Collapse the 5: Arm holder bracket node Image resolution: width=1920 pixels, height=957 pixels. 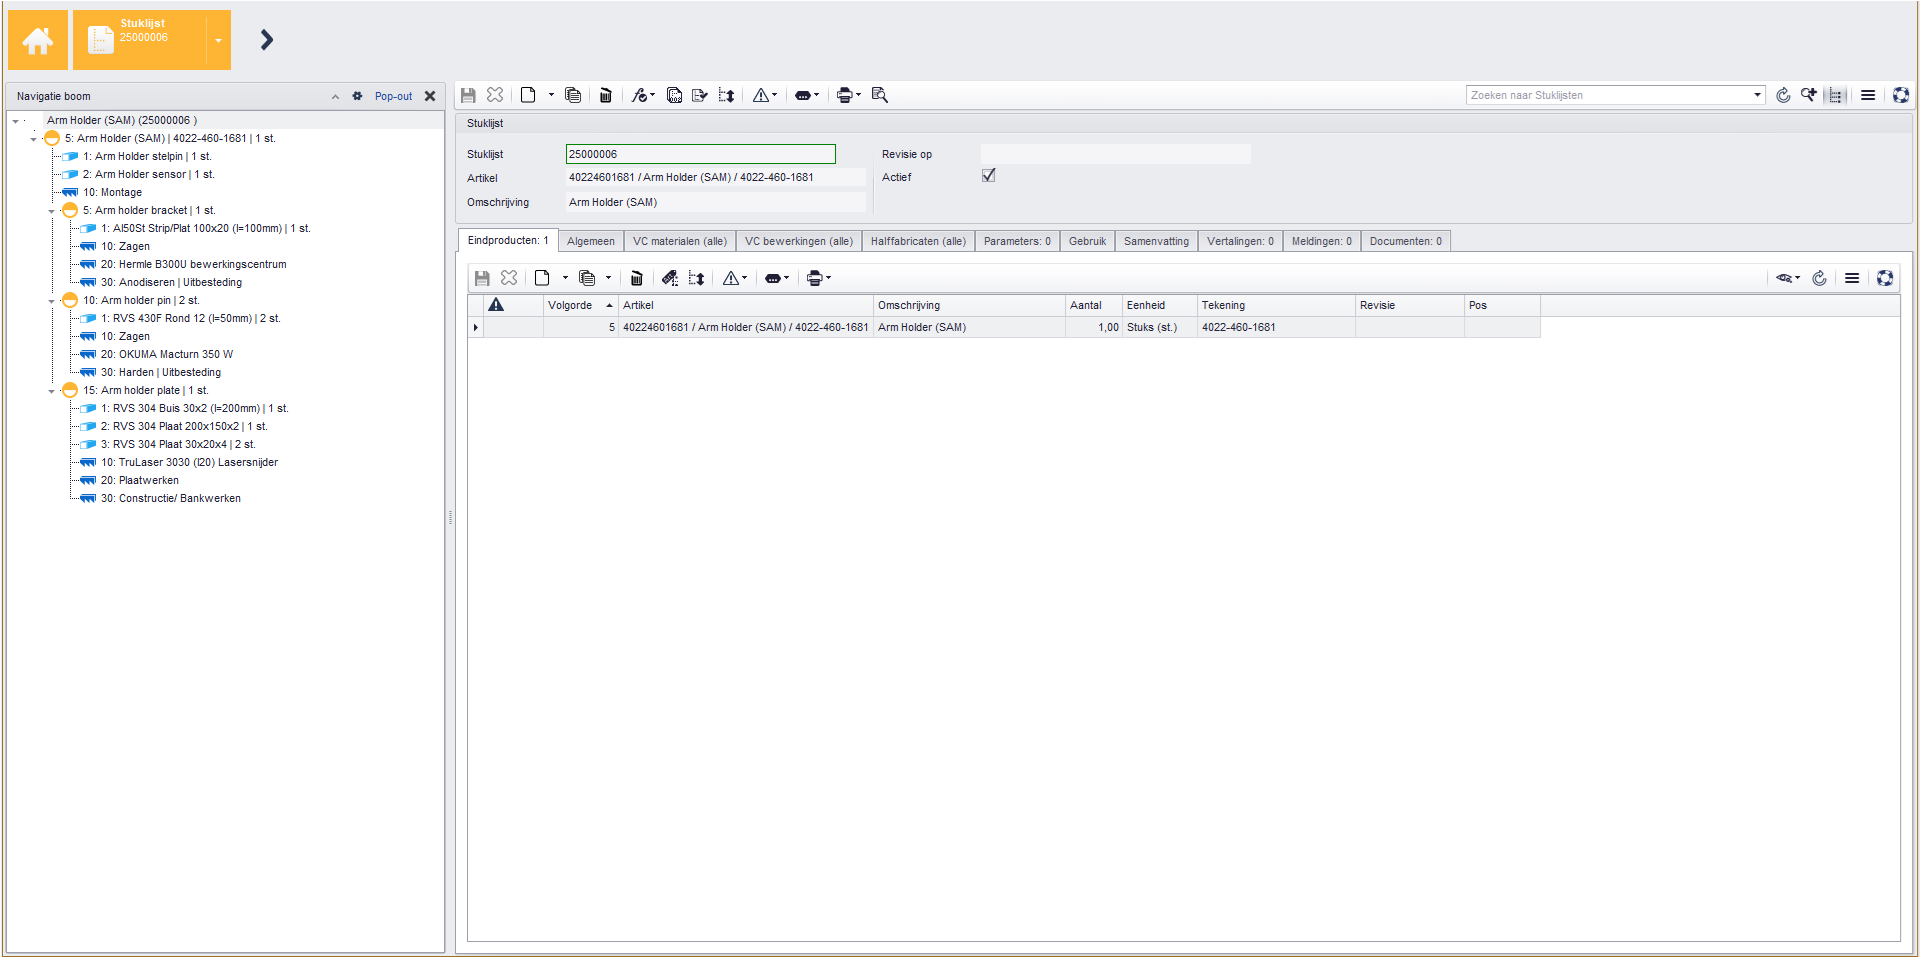coord(52,211)
